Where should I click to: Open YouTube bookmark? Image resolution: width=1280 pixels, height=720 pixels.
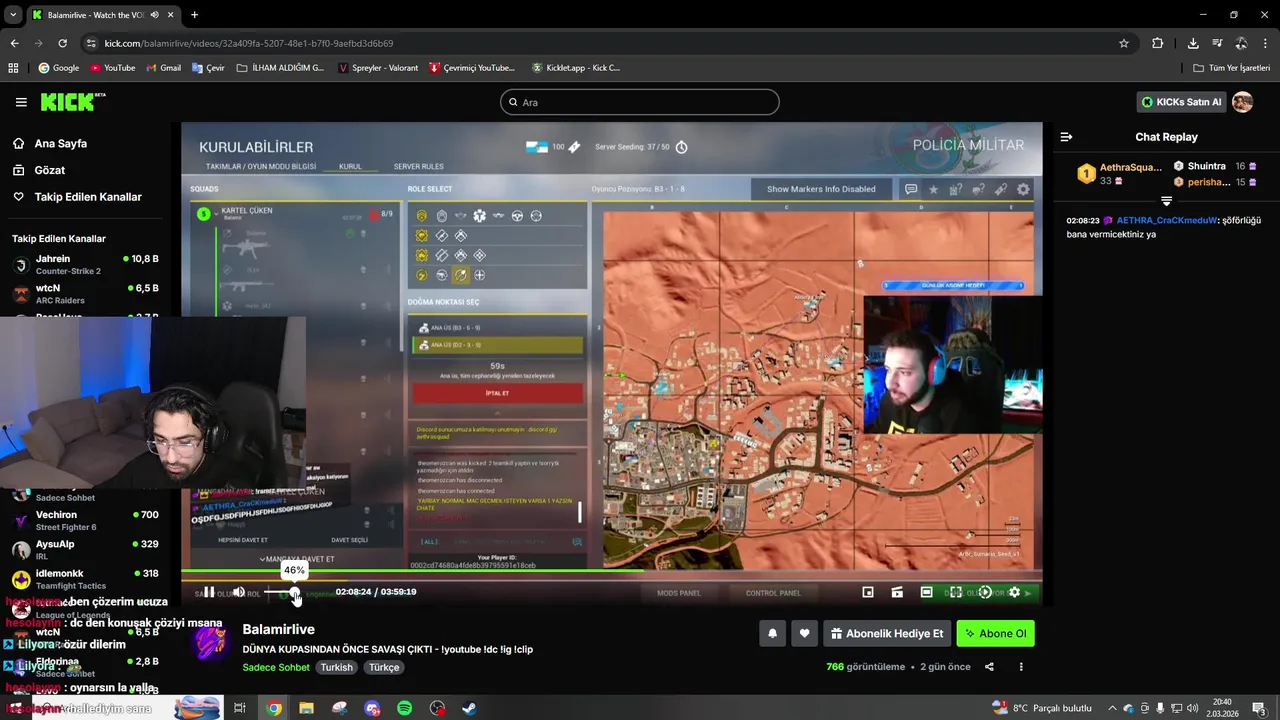click(112, 68)
